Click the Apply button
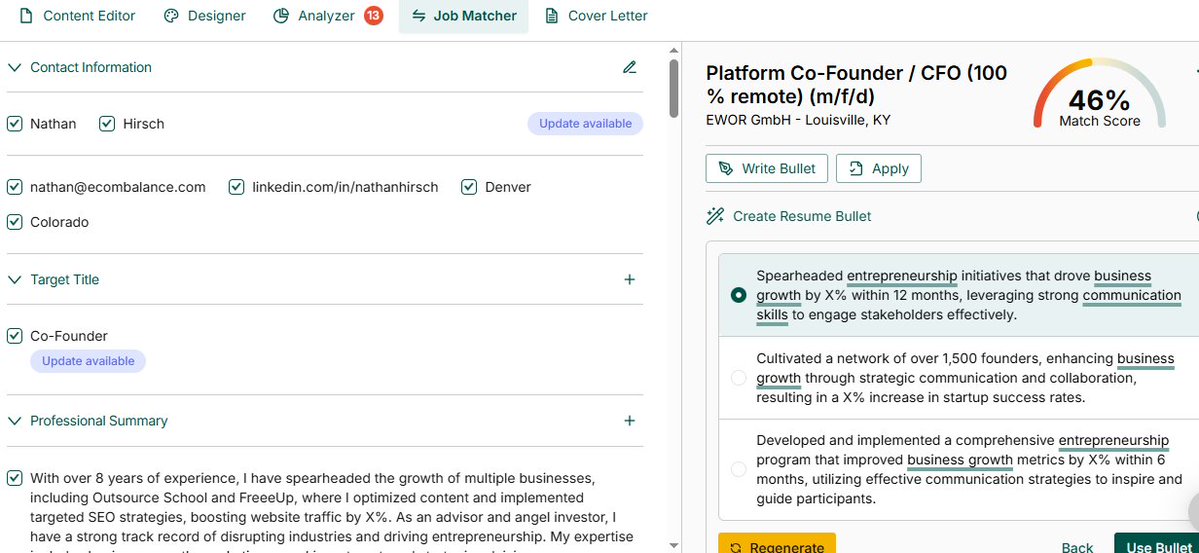Screen dimensions: 1199x553 pyautogui.click(x=879, y=169)
